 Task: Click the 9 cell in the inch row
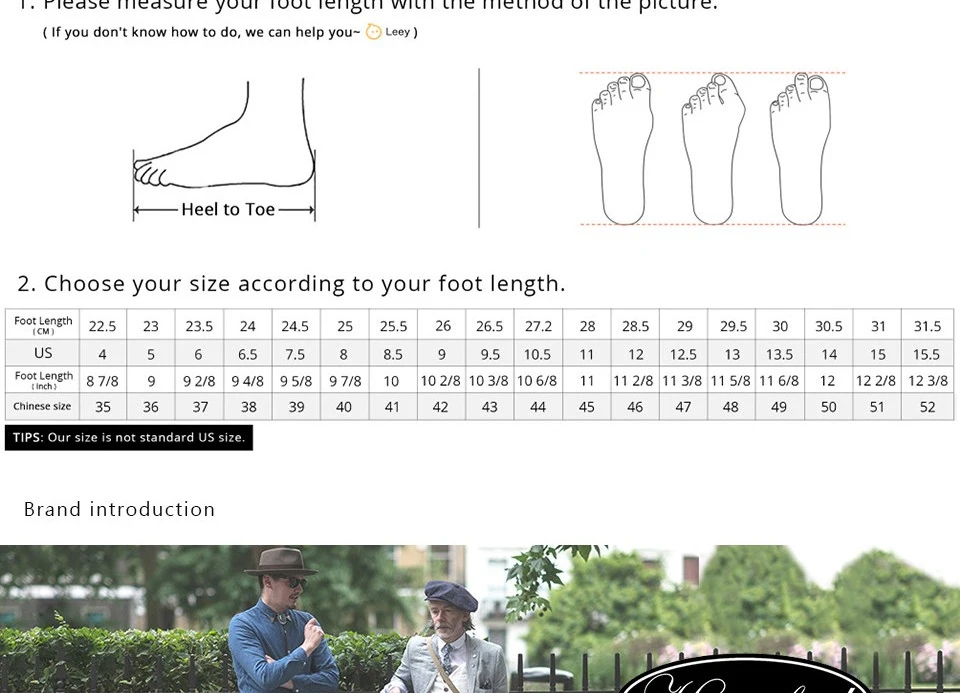pos(151,381)
